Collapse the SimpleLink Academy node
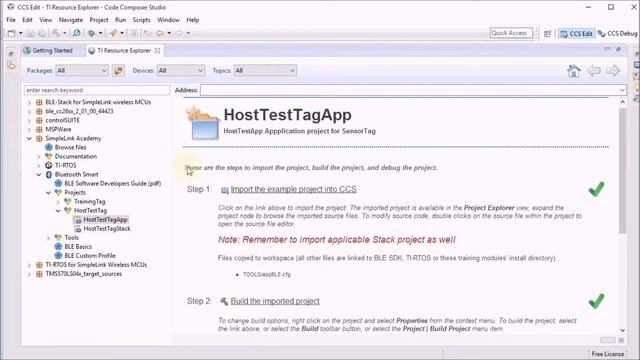 29,138
